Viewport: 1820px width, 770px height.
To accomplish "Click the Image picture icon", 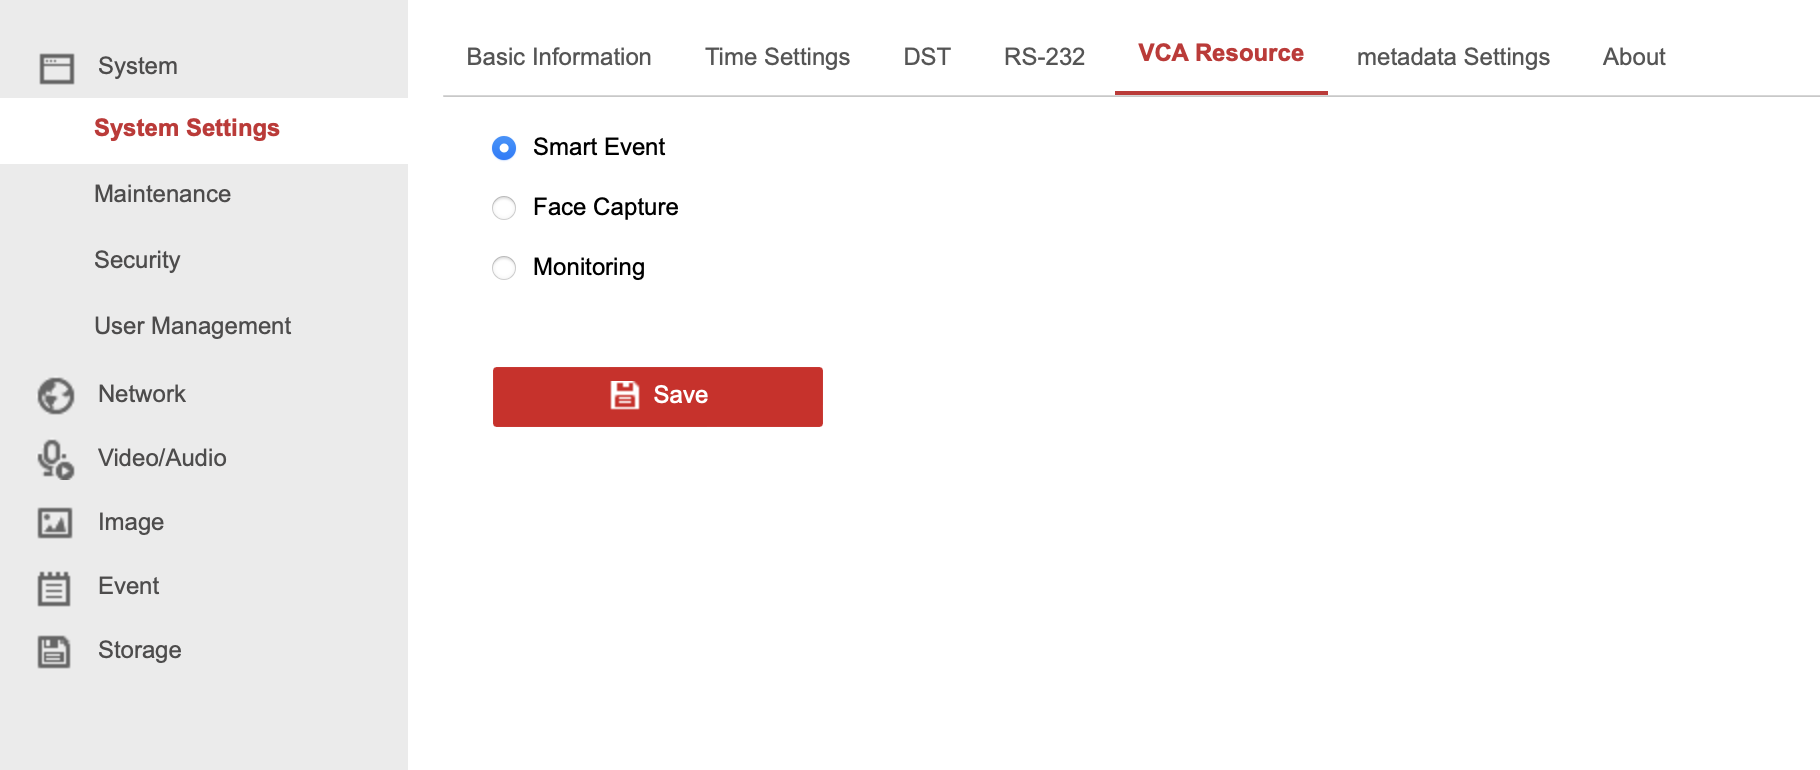I will (x=55, y=523).
